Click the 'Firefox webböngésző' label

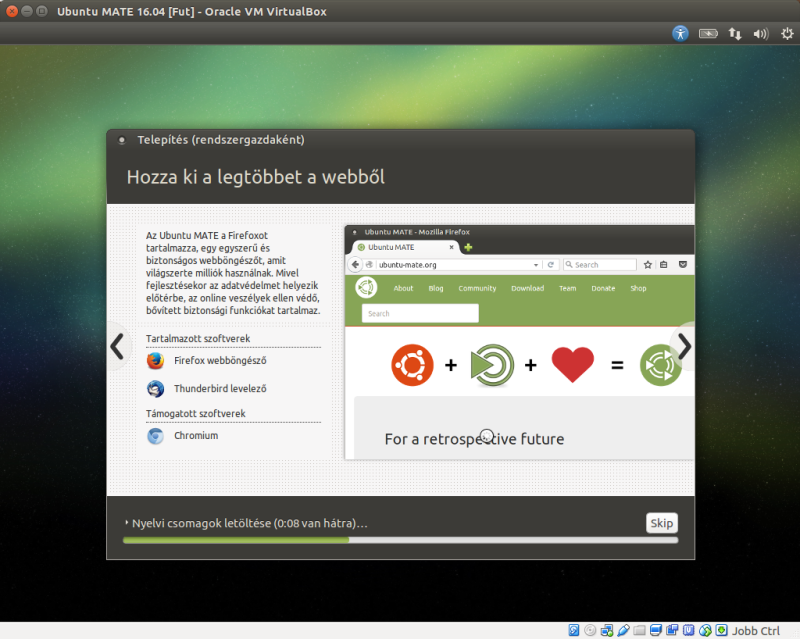(220, 361)
